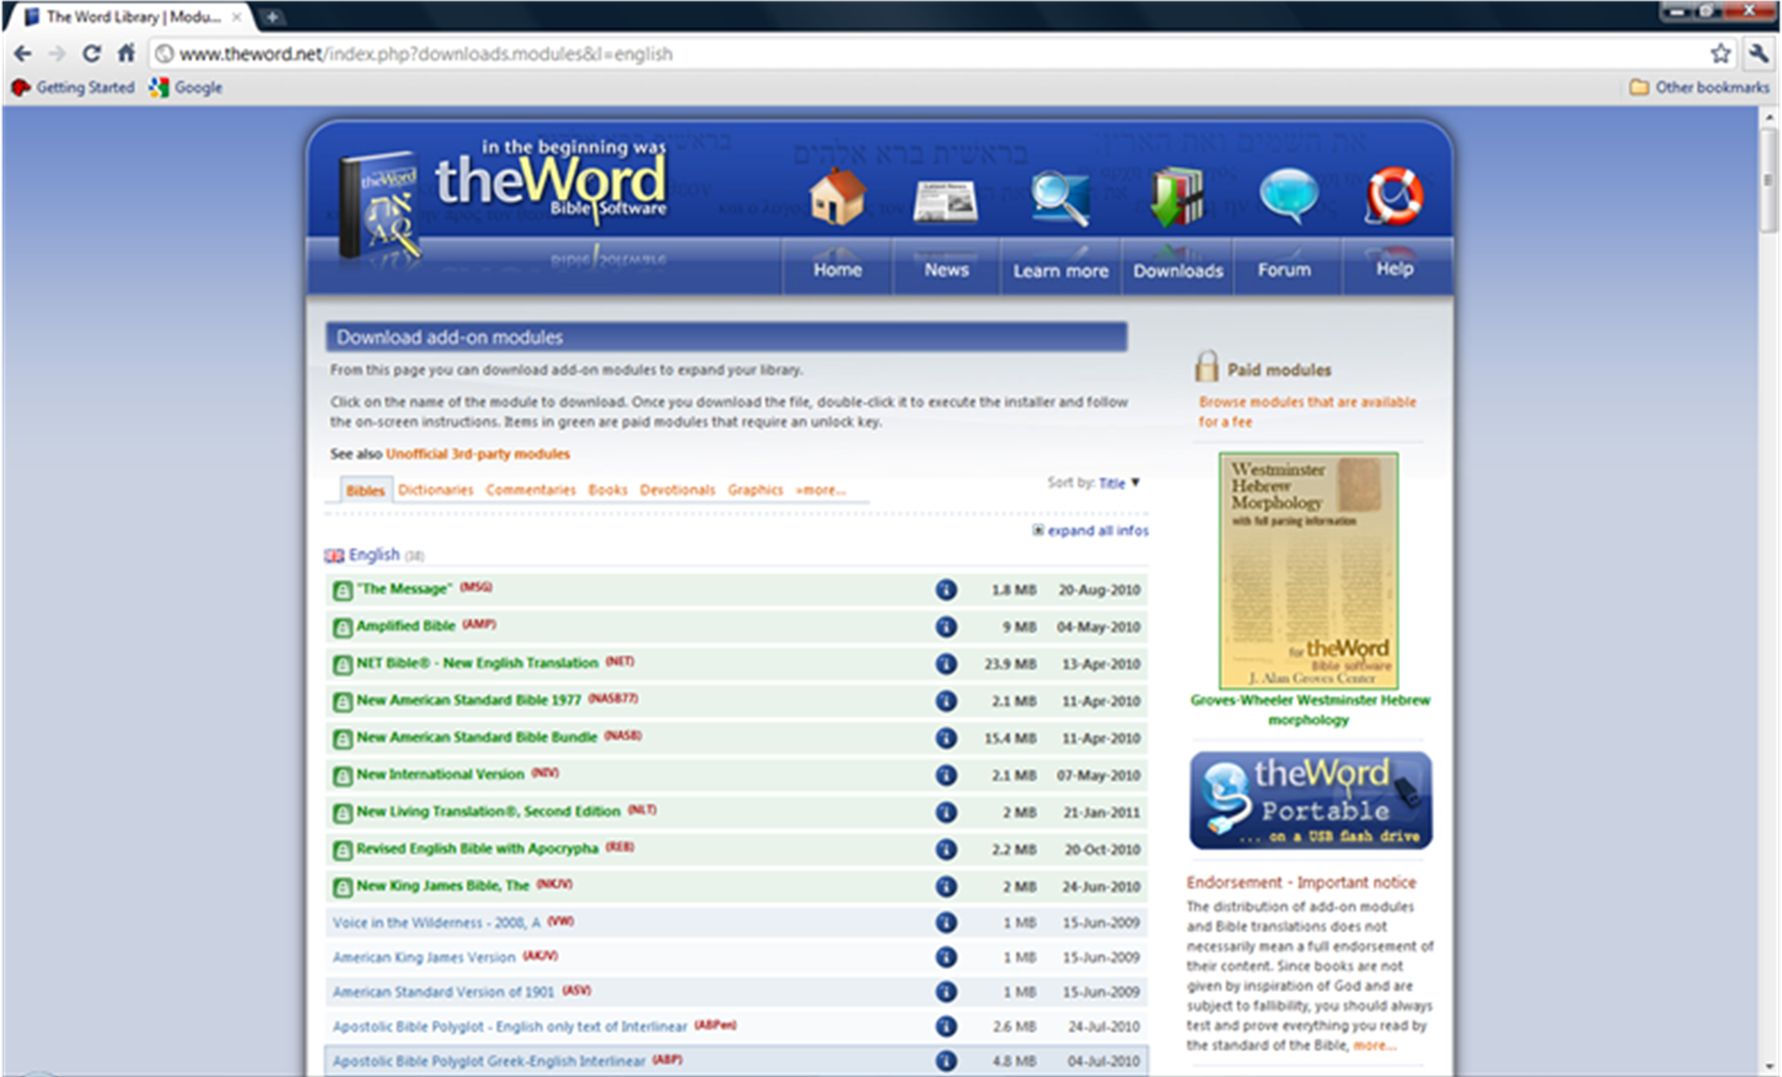The image size is (1782, 1077).
Task: Open the browser wrench menu
Action: click(x=1757, y=54)
